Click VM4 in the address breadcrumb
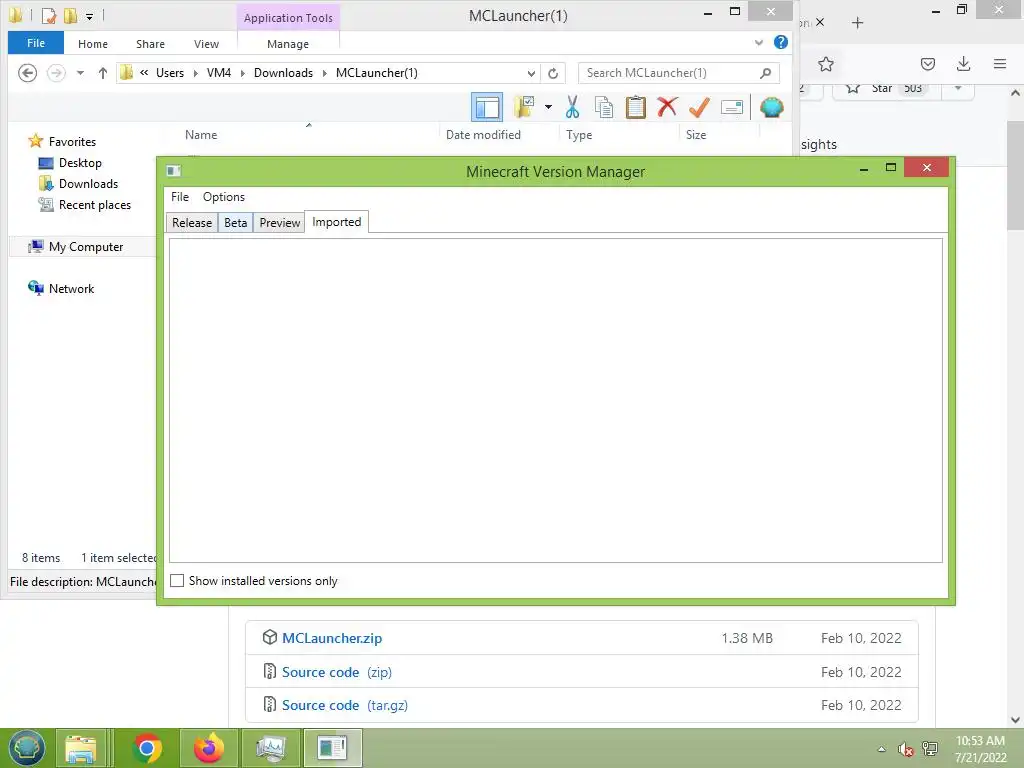Viewport: 1024px width, 768px height. pyautogui.click(x=219, y=73)
